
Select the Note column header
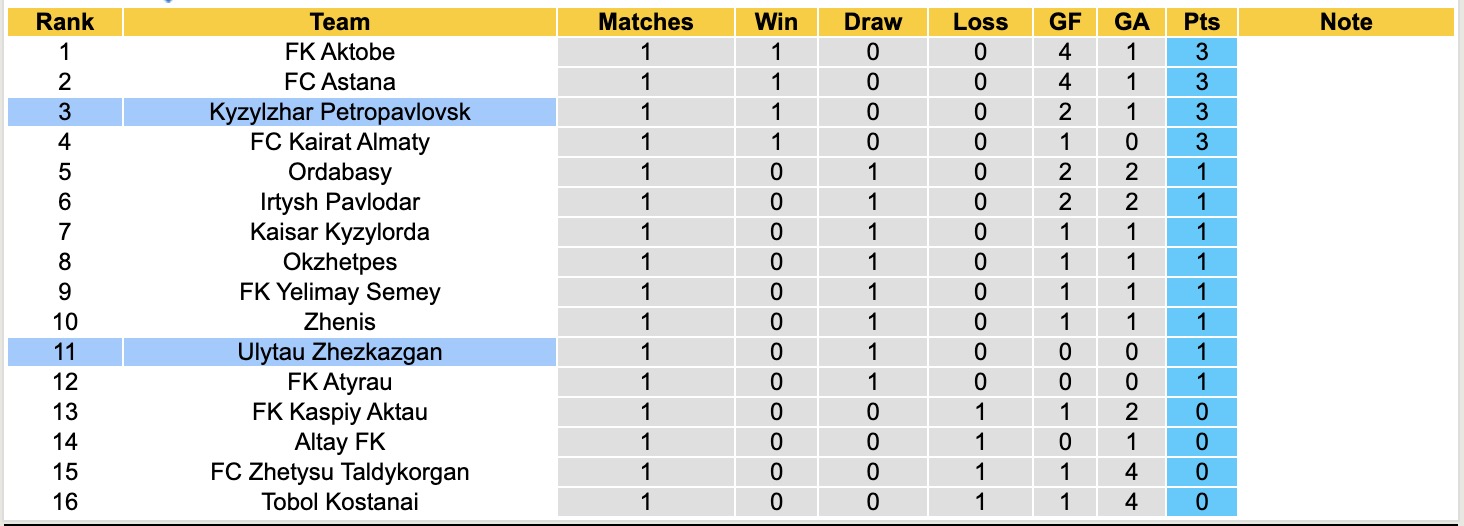tap(1346, 22)
